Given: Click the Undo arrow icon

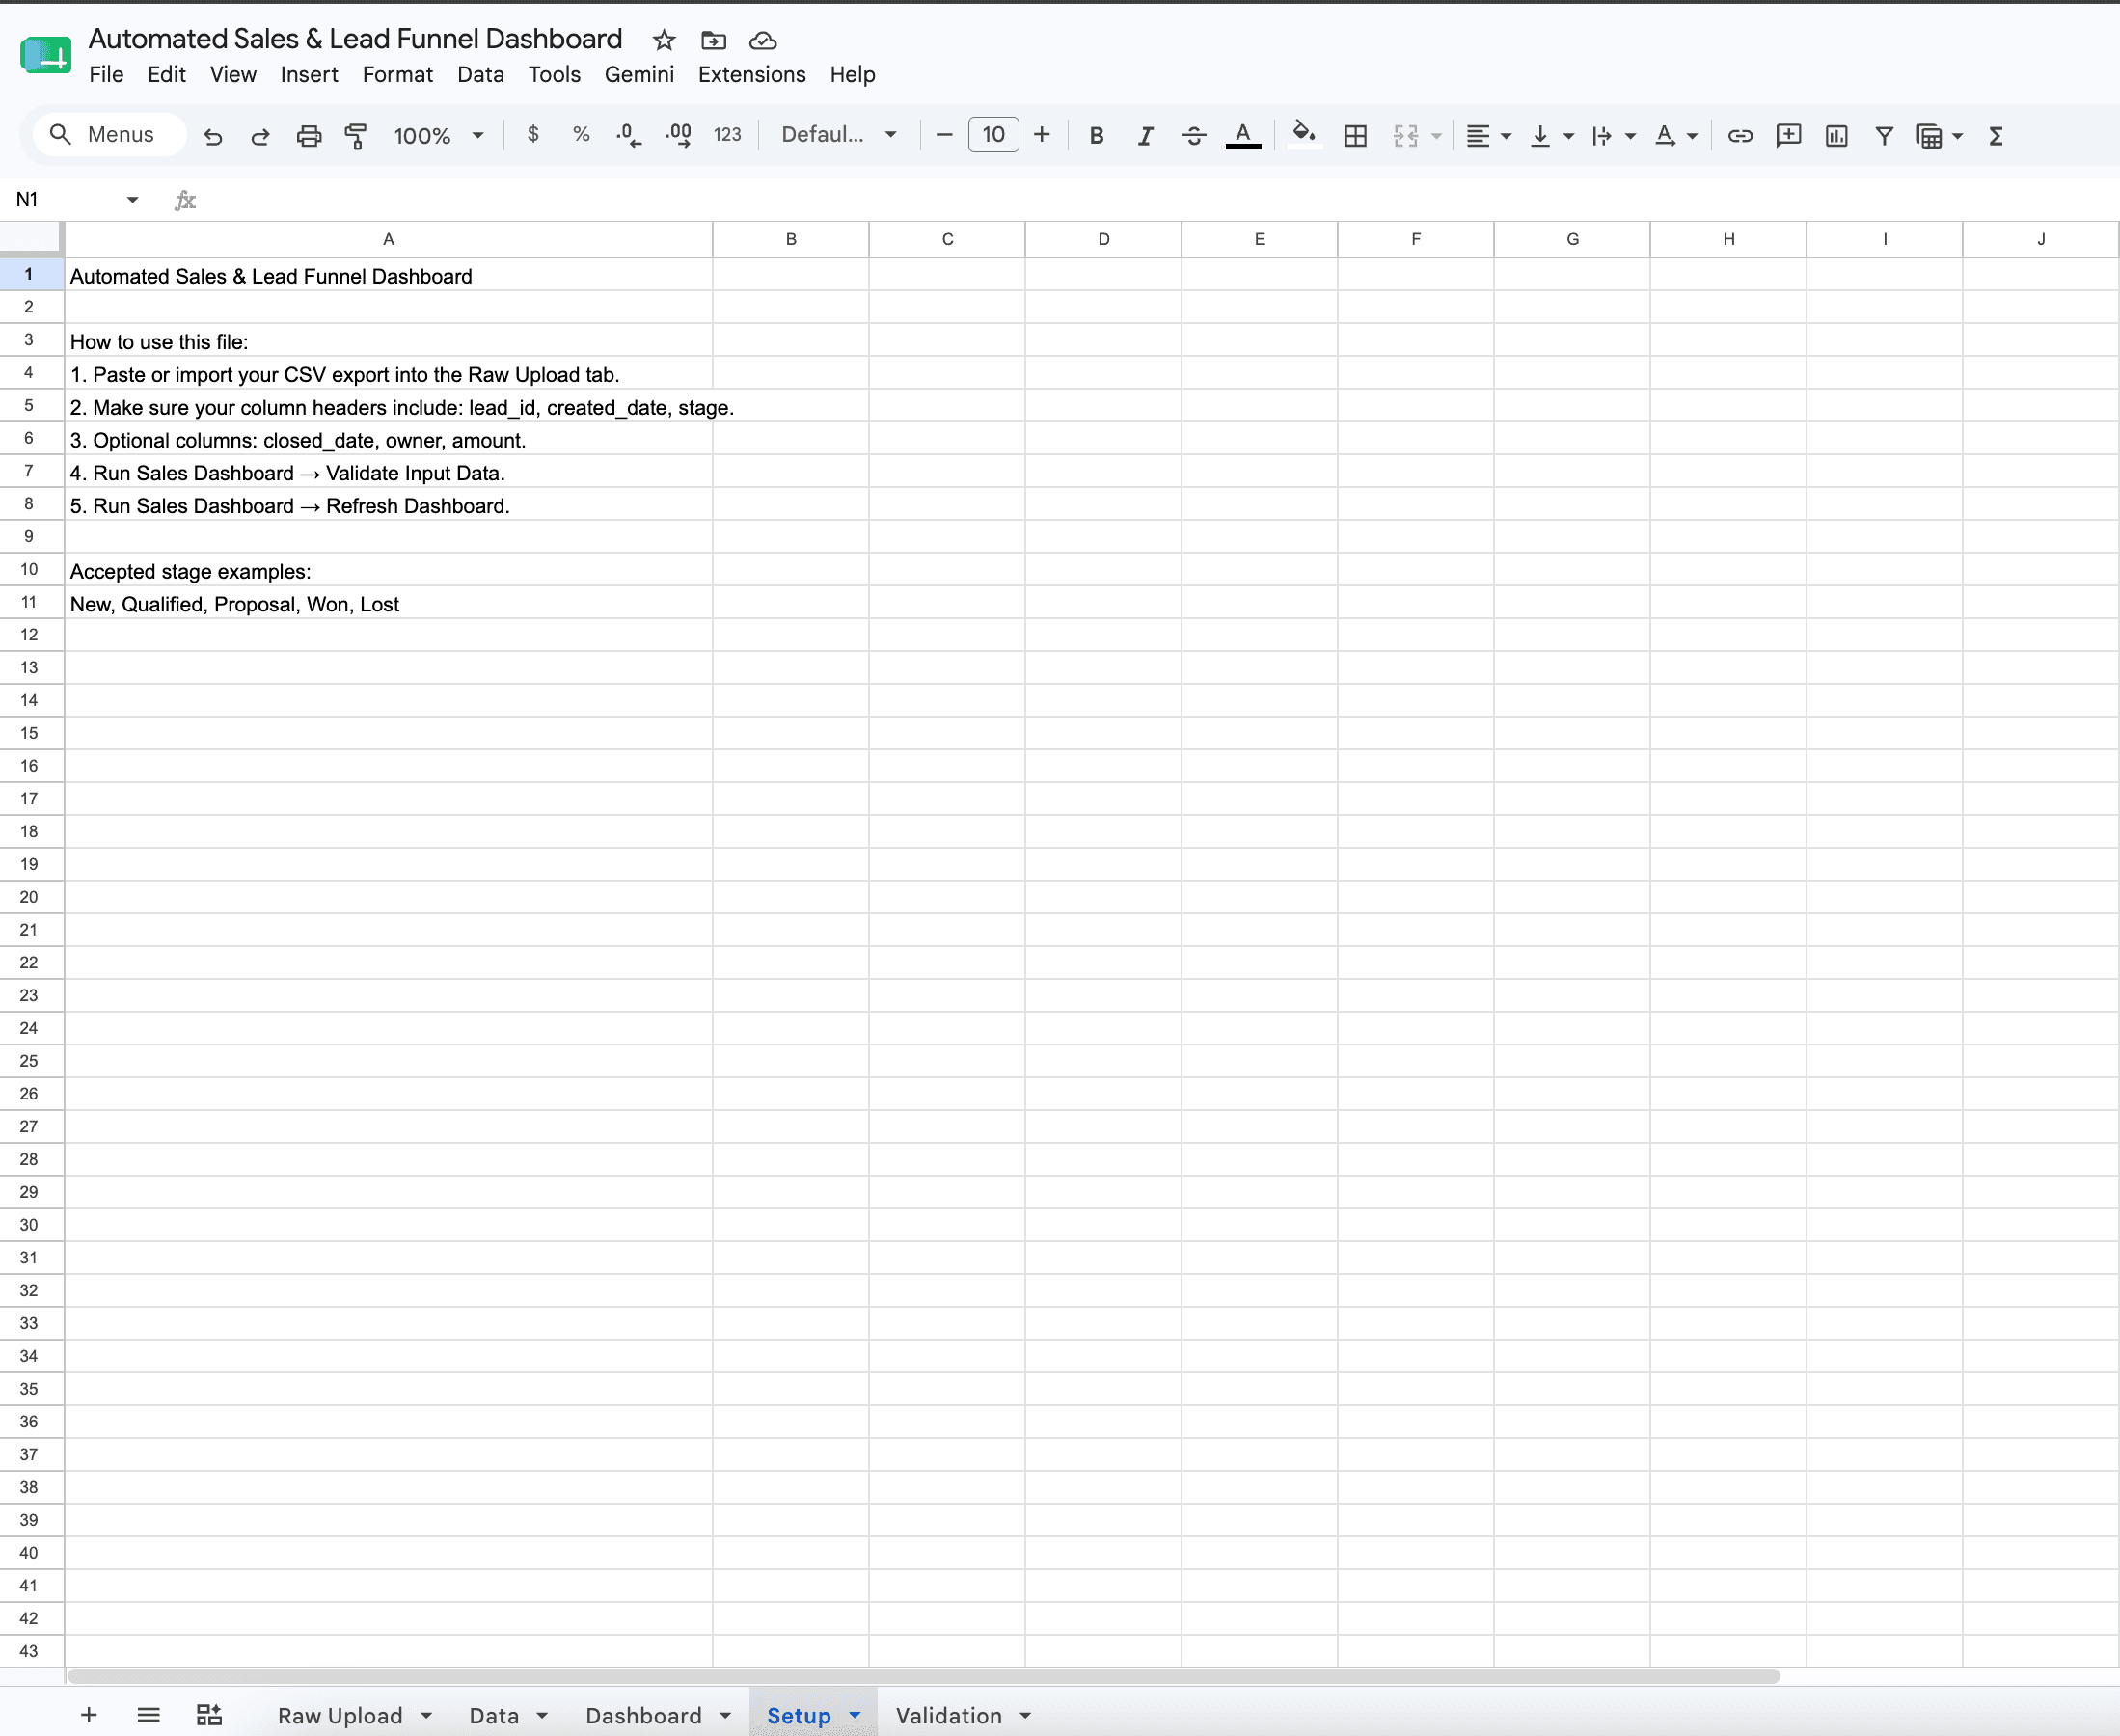Looking at the screenshot, I should [x=212, y=136].
